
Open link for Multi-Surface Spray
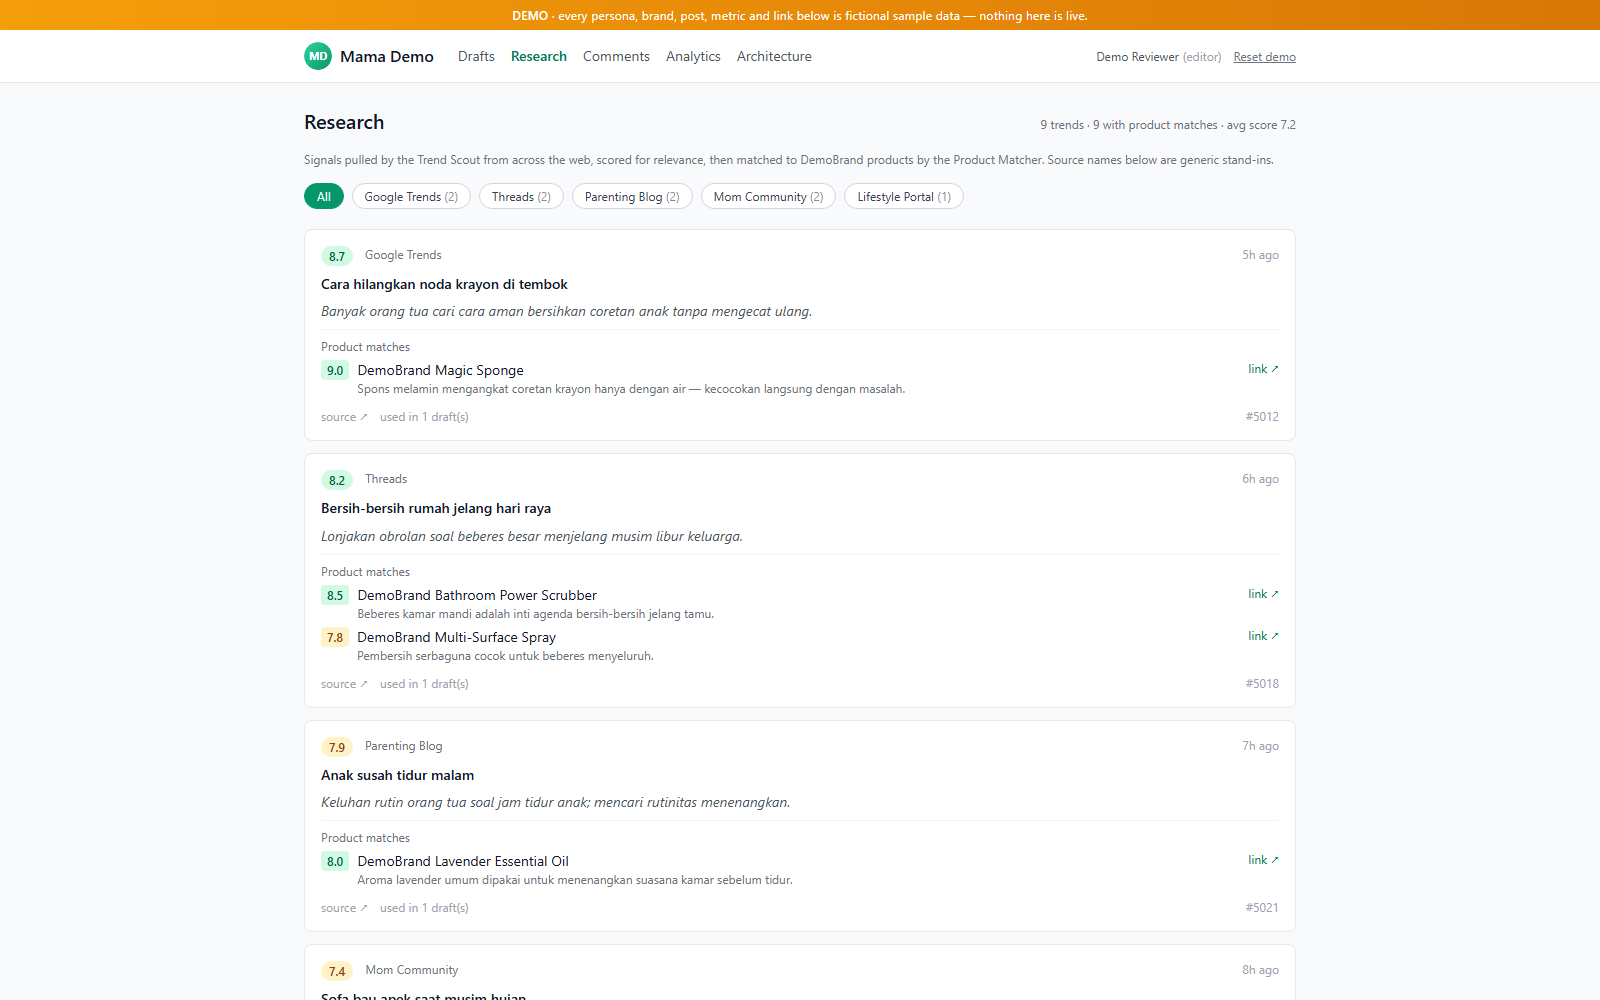pyautogui.click(x=1263, y=636)
